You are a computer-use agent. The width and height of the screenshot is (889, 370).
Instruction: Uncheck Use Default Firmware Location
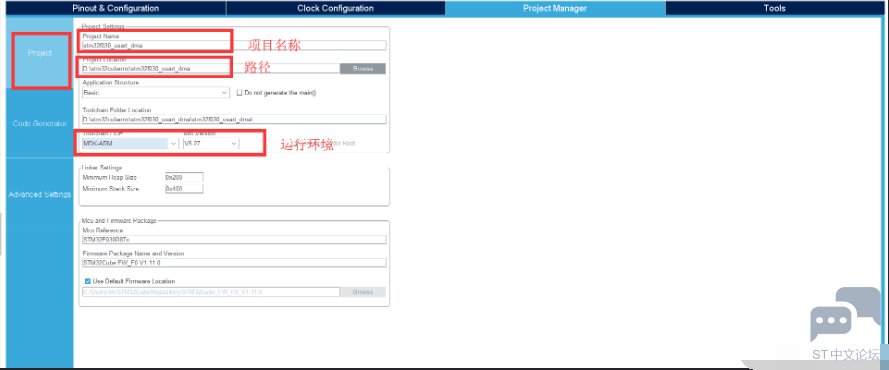87,281
